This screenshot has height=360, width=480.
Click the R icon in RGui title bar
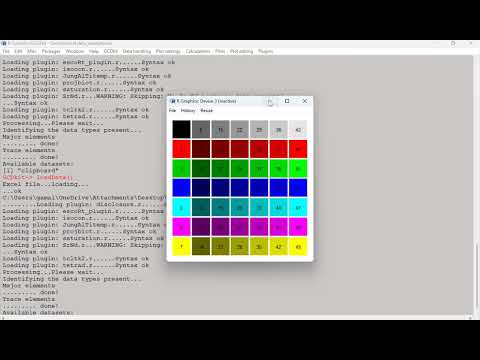4,43
